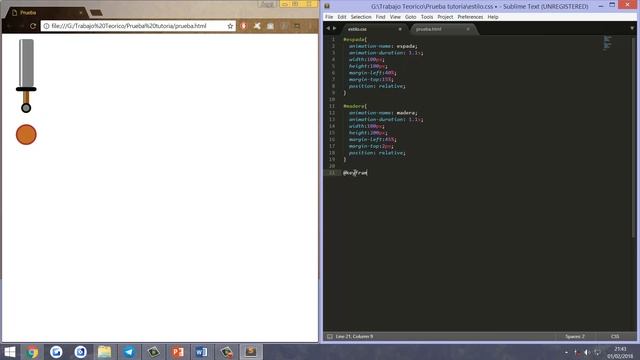Click the 'animation-name: madera;' line
This screenshot has height=360, width=640.
383,113
